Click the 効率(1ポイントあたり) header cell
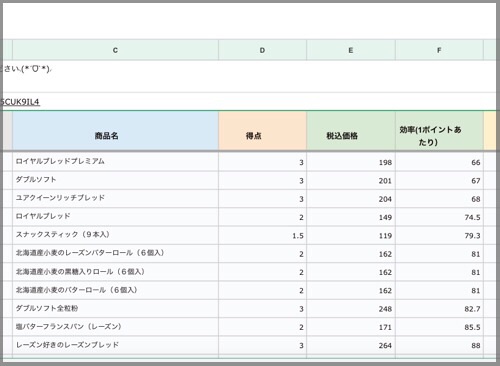Viewport: 500px width, 366px height. coord(439,131)
